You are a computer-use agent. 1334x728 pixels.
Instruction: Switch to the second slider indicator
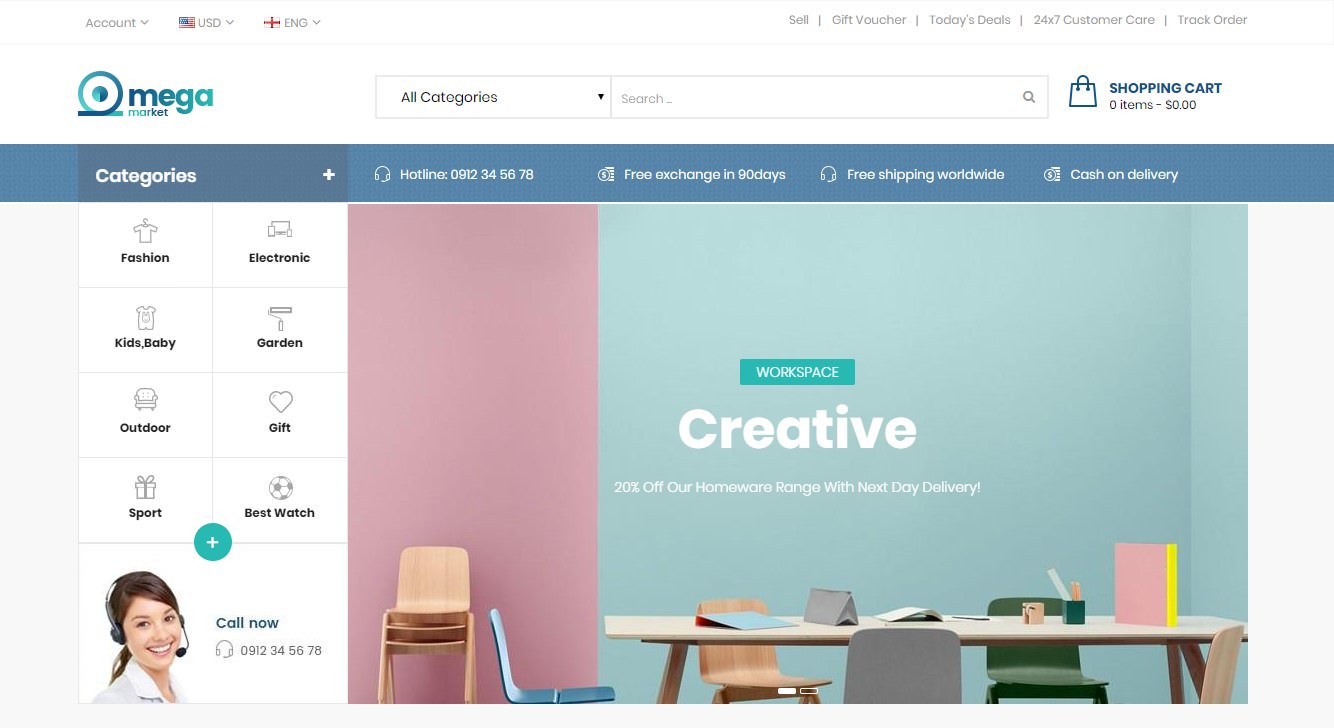[x=809, y=691]
